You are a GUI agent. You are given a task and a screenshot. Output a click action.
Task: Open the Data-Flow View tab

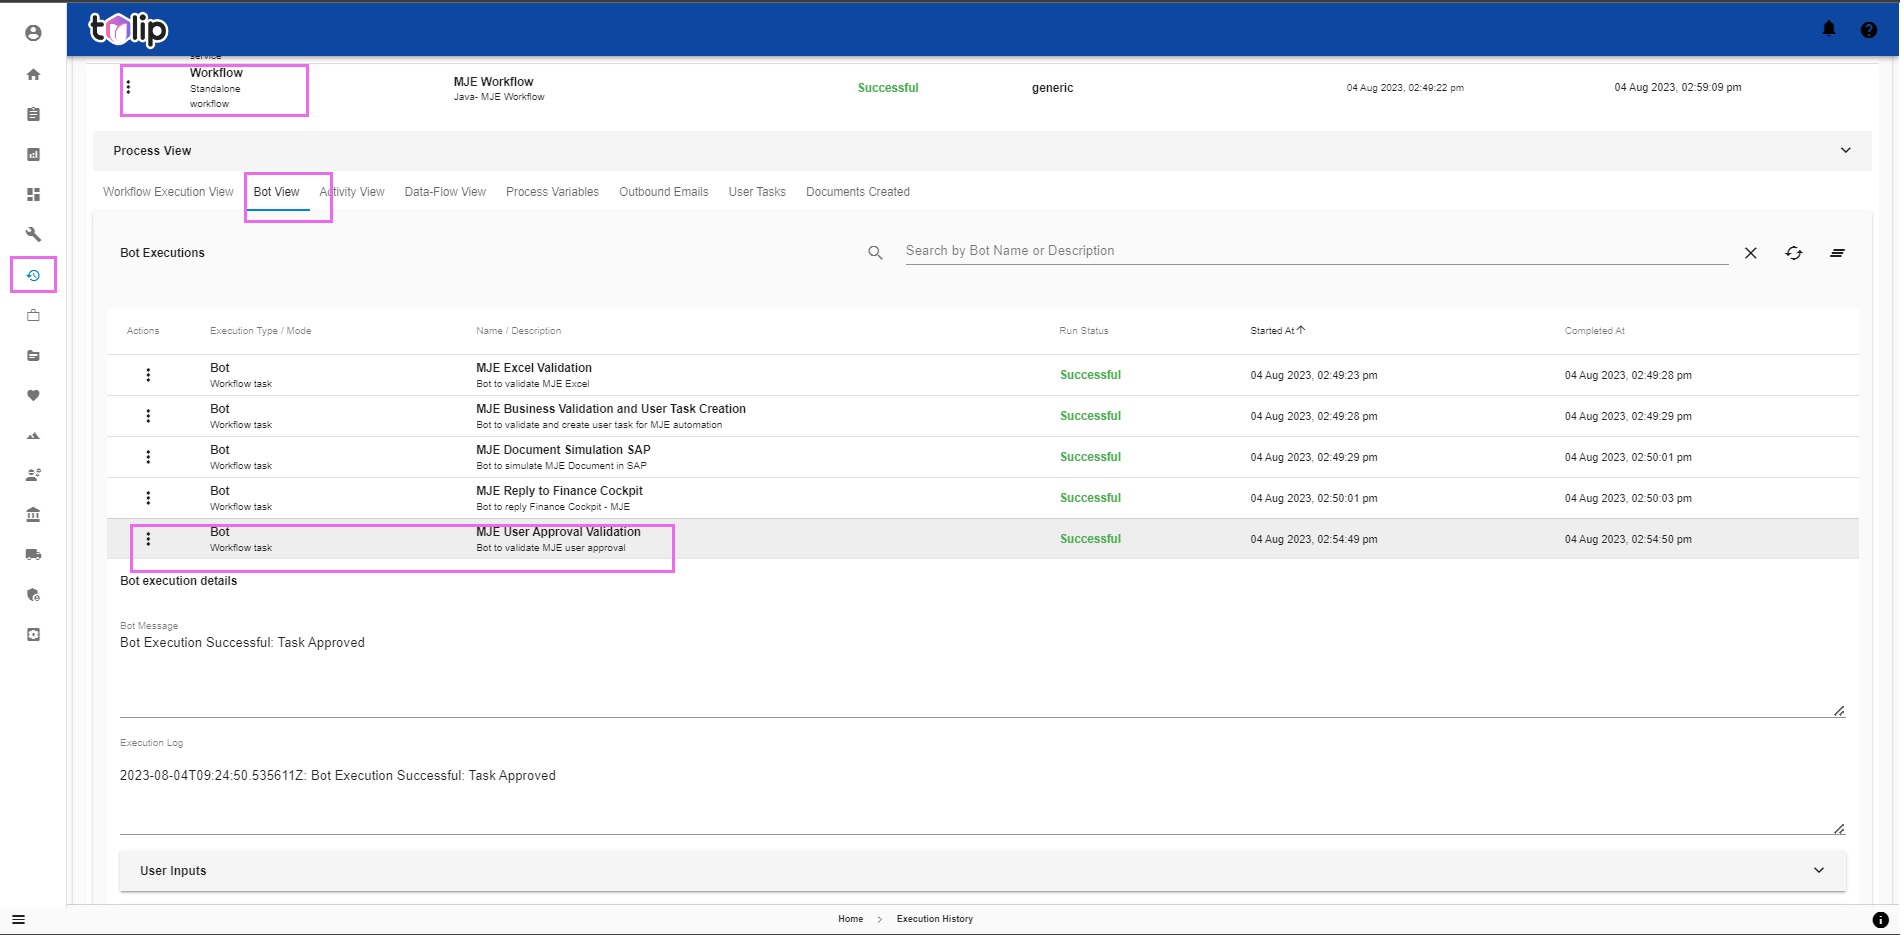pyautogui.click(x=445, y=192)
